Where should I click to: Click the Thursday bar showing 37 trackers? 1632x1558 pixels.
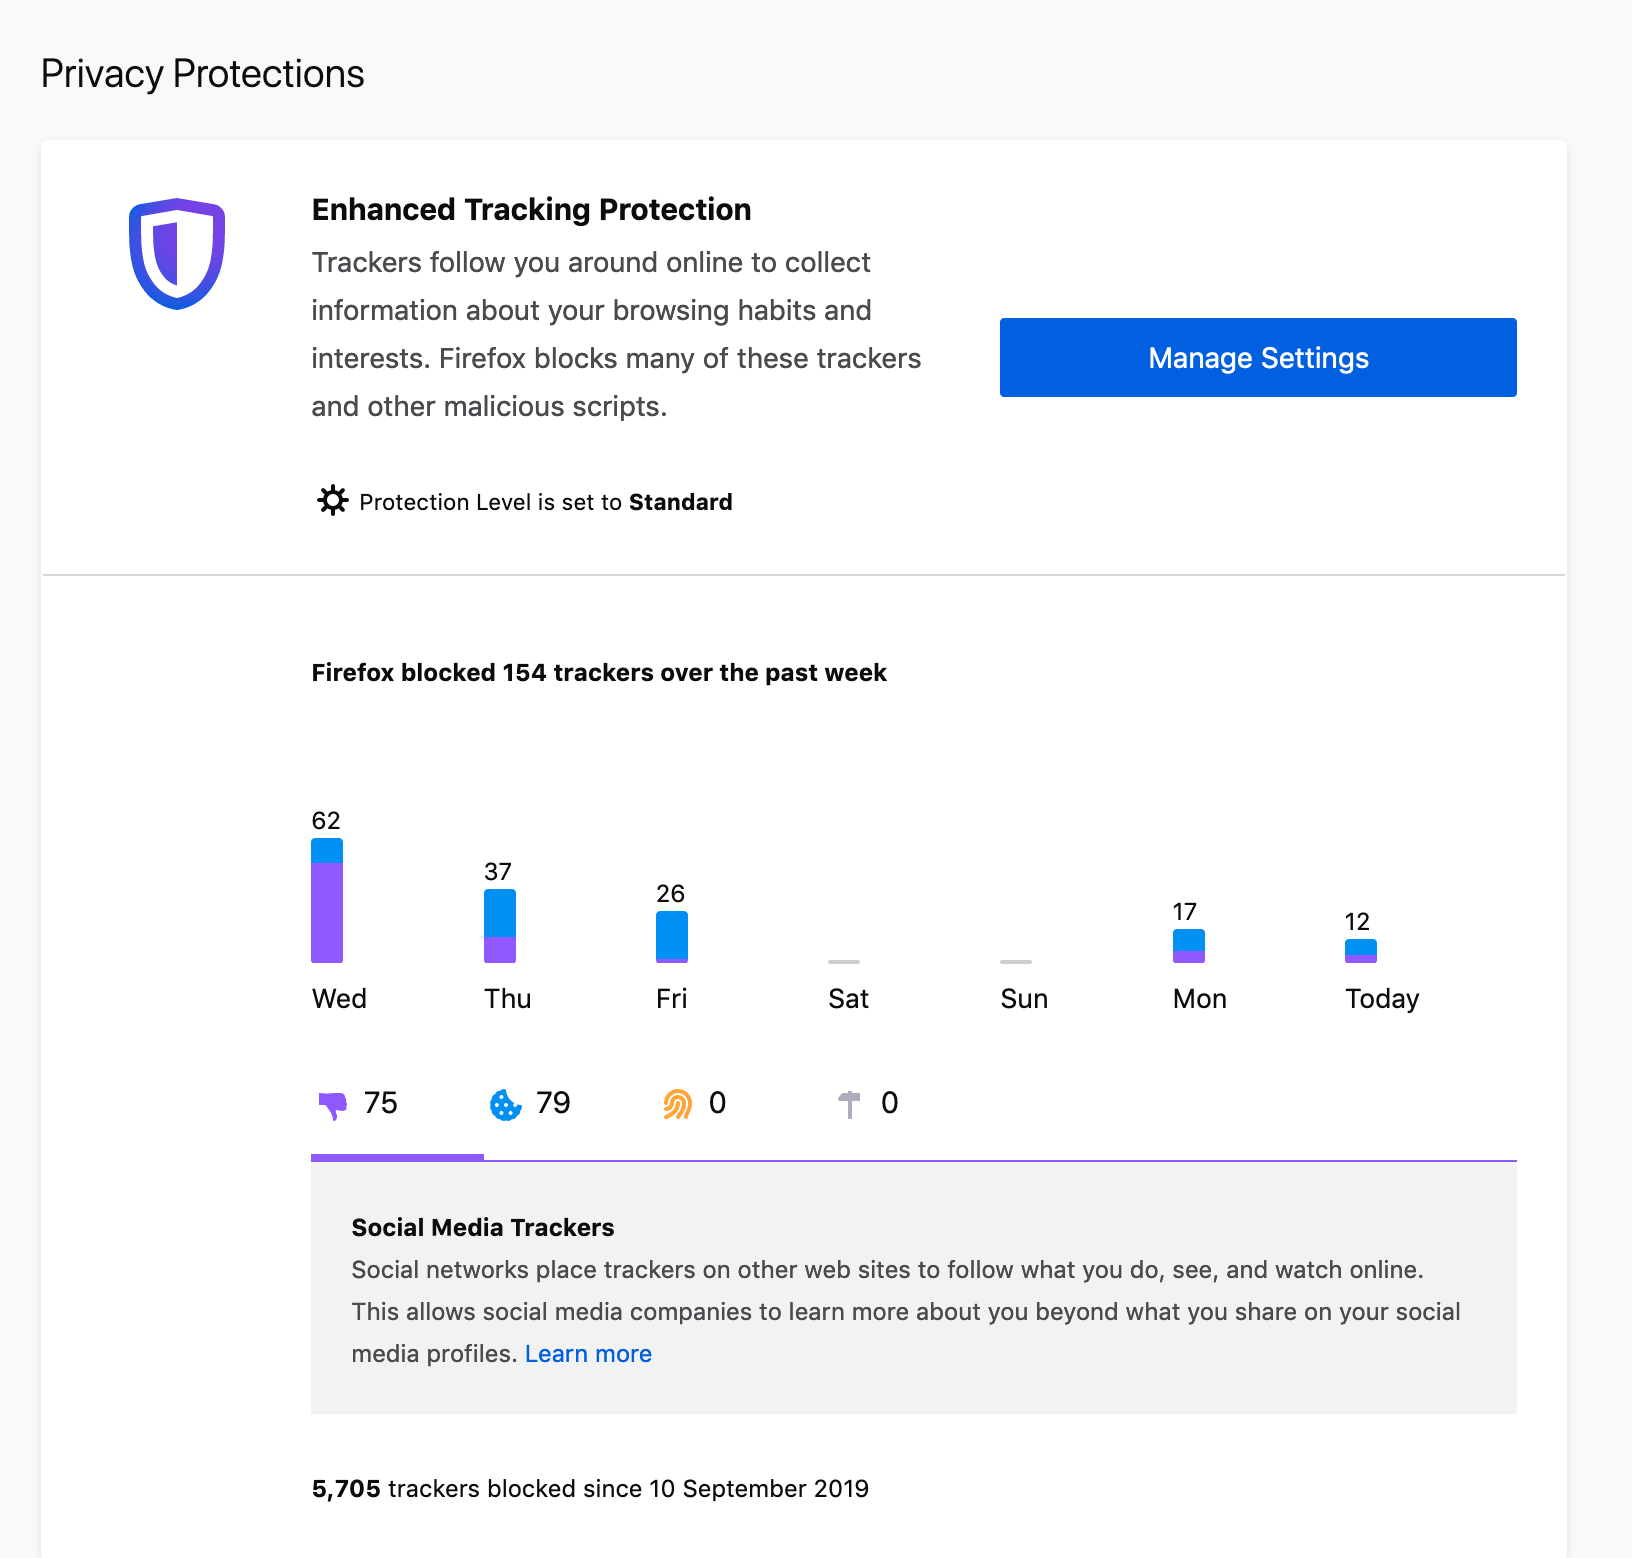[500, 926]
